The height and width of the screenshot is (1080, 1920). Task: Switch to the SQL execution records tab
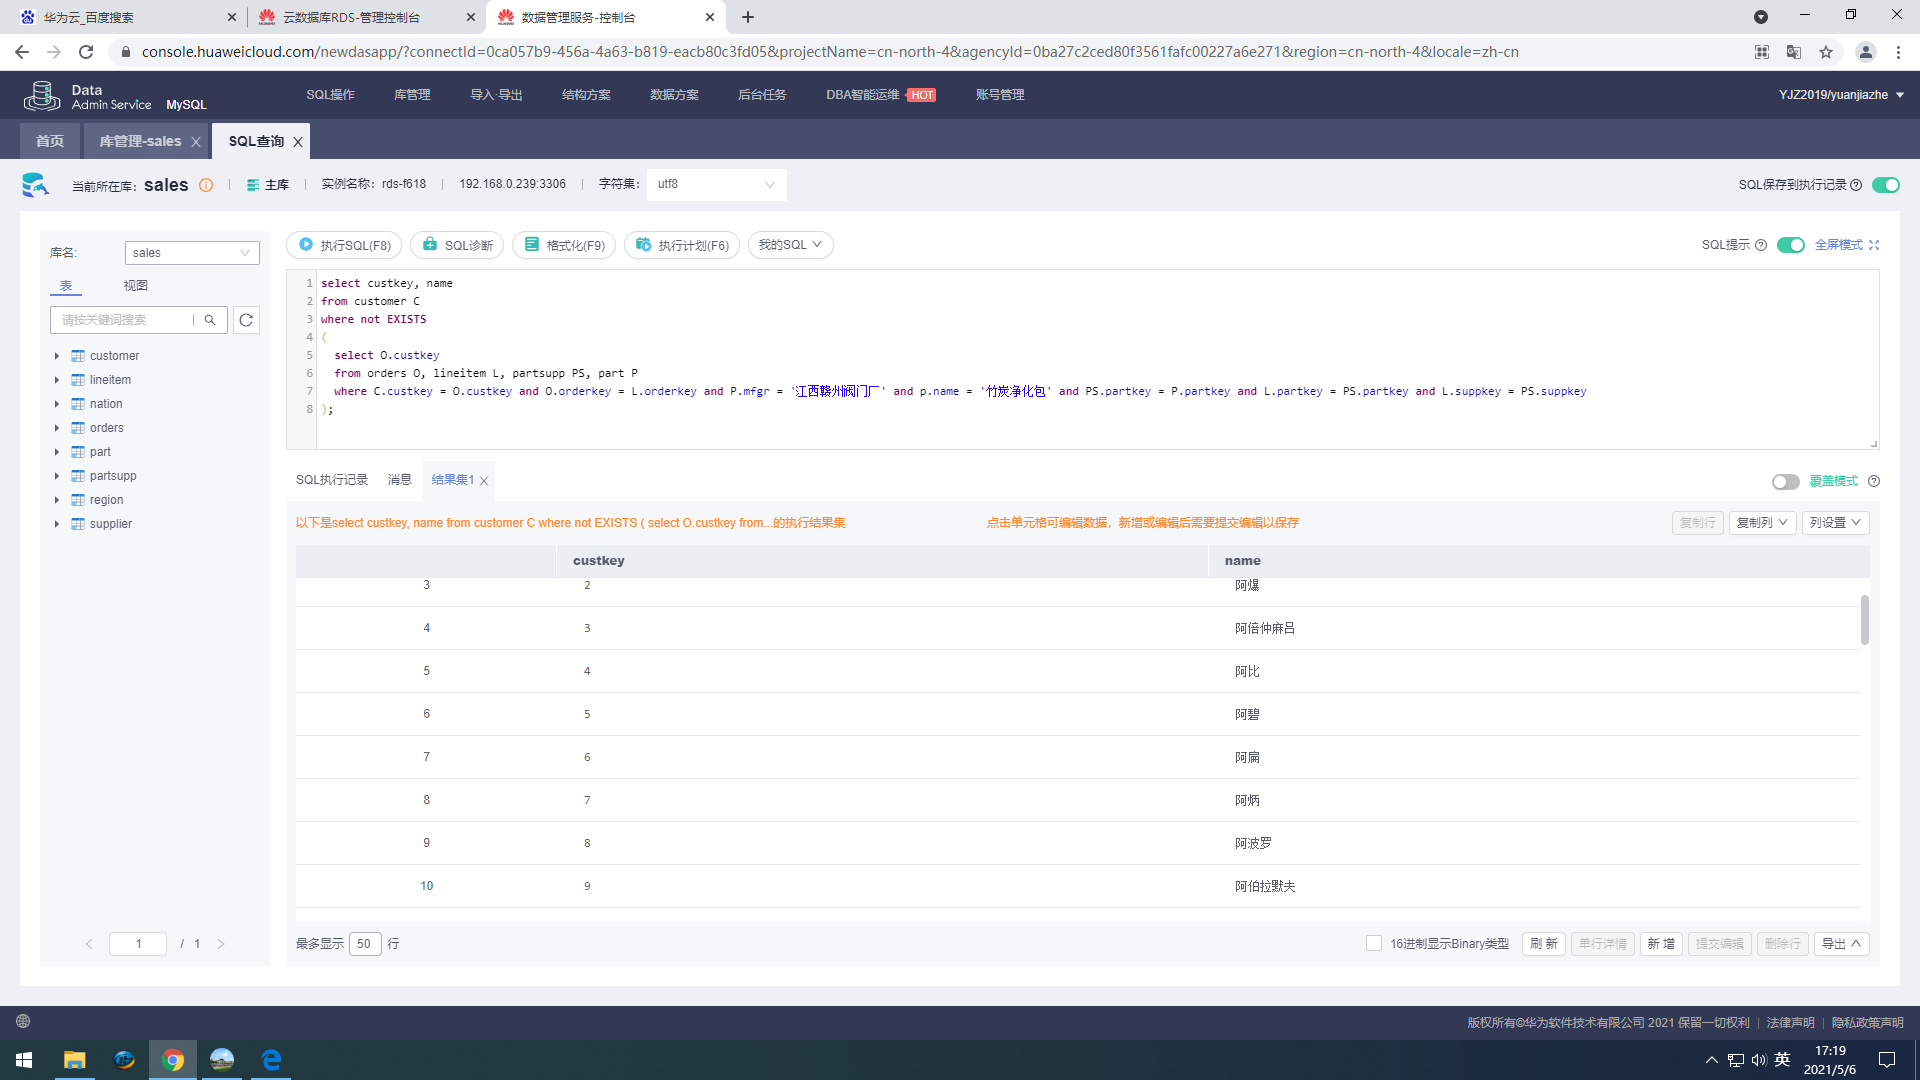pos(332,480)
